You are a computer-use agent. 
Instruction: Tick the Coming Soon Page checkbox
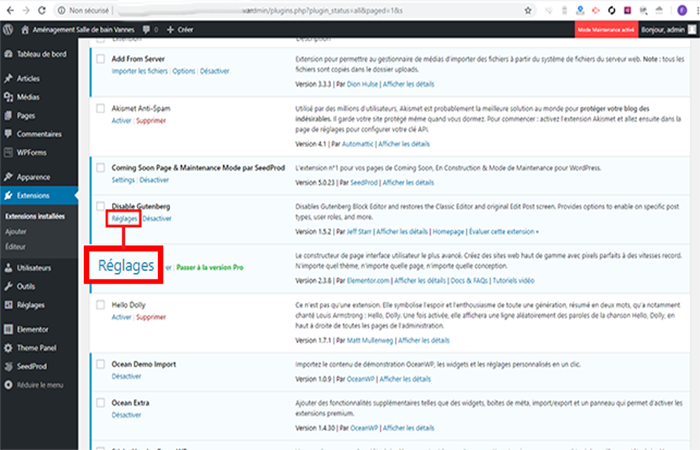coord(101,168)
